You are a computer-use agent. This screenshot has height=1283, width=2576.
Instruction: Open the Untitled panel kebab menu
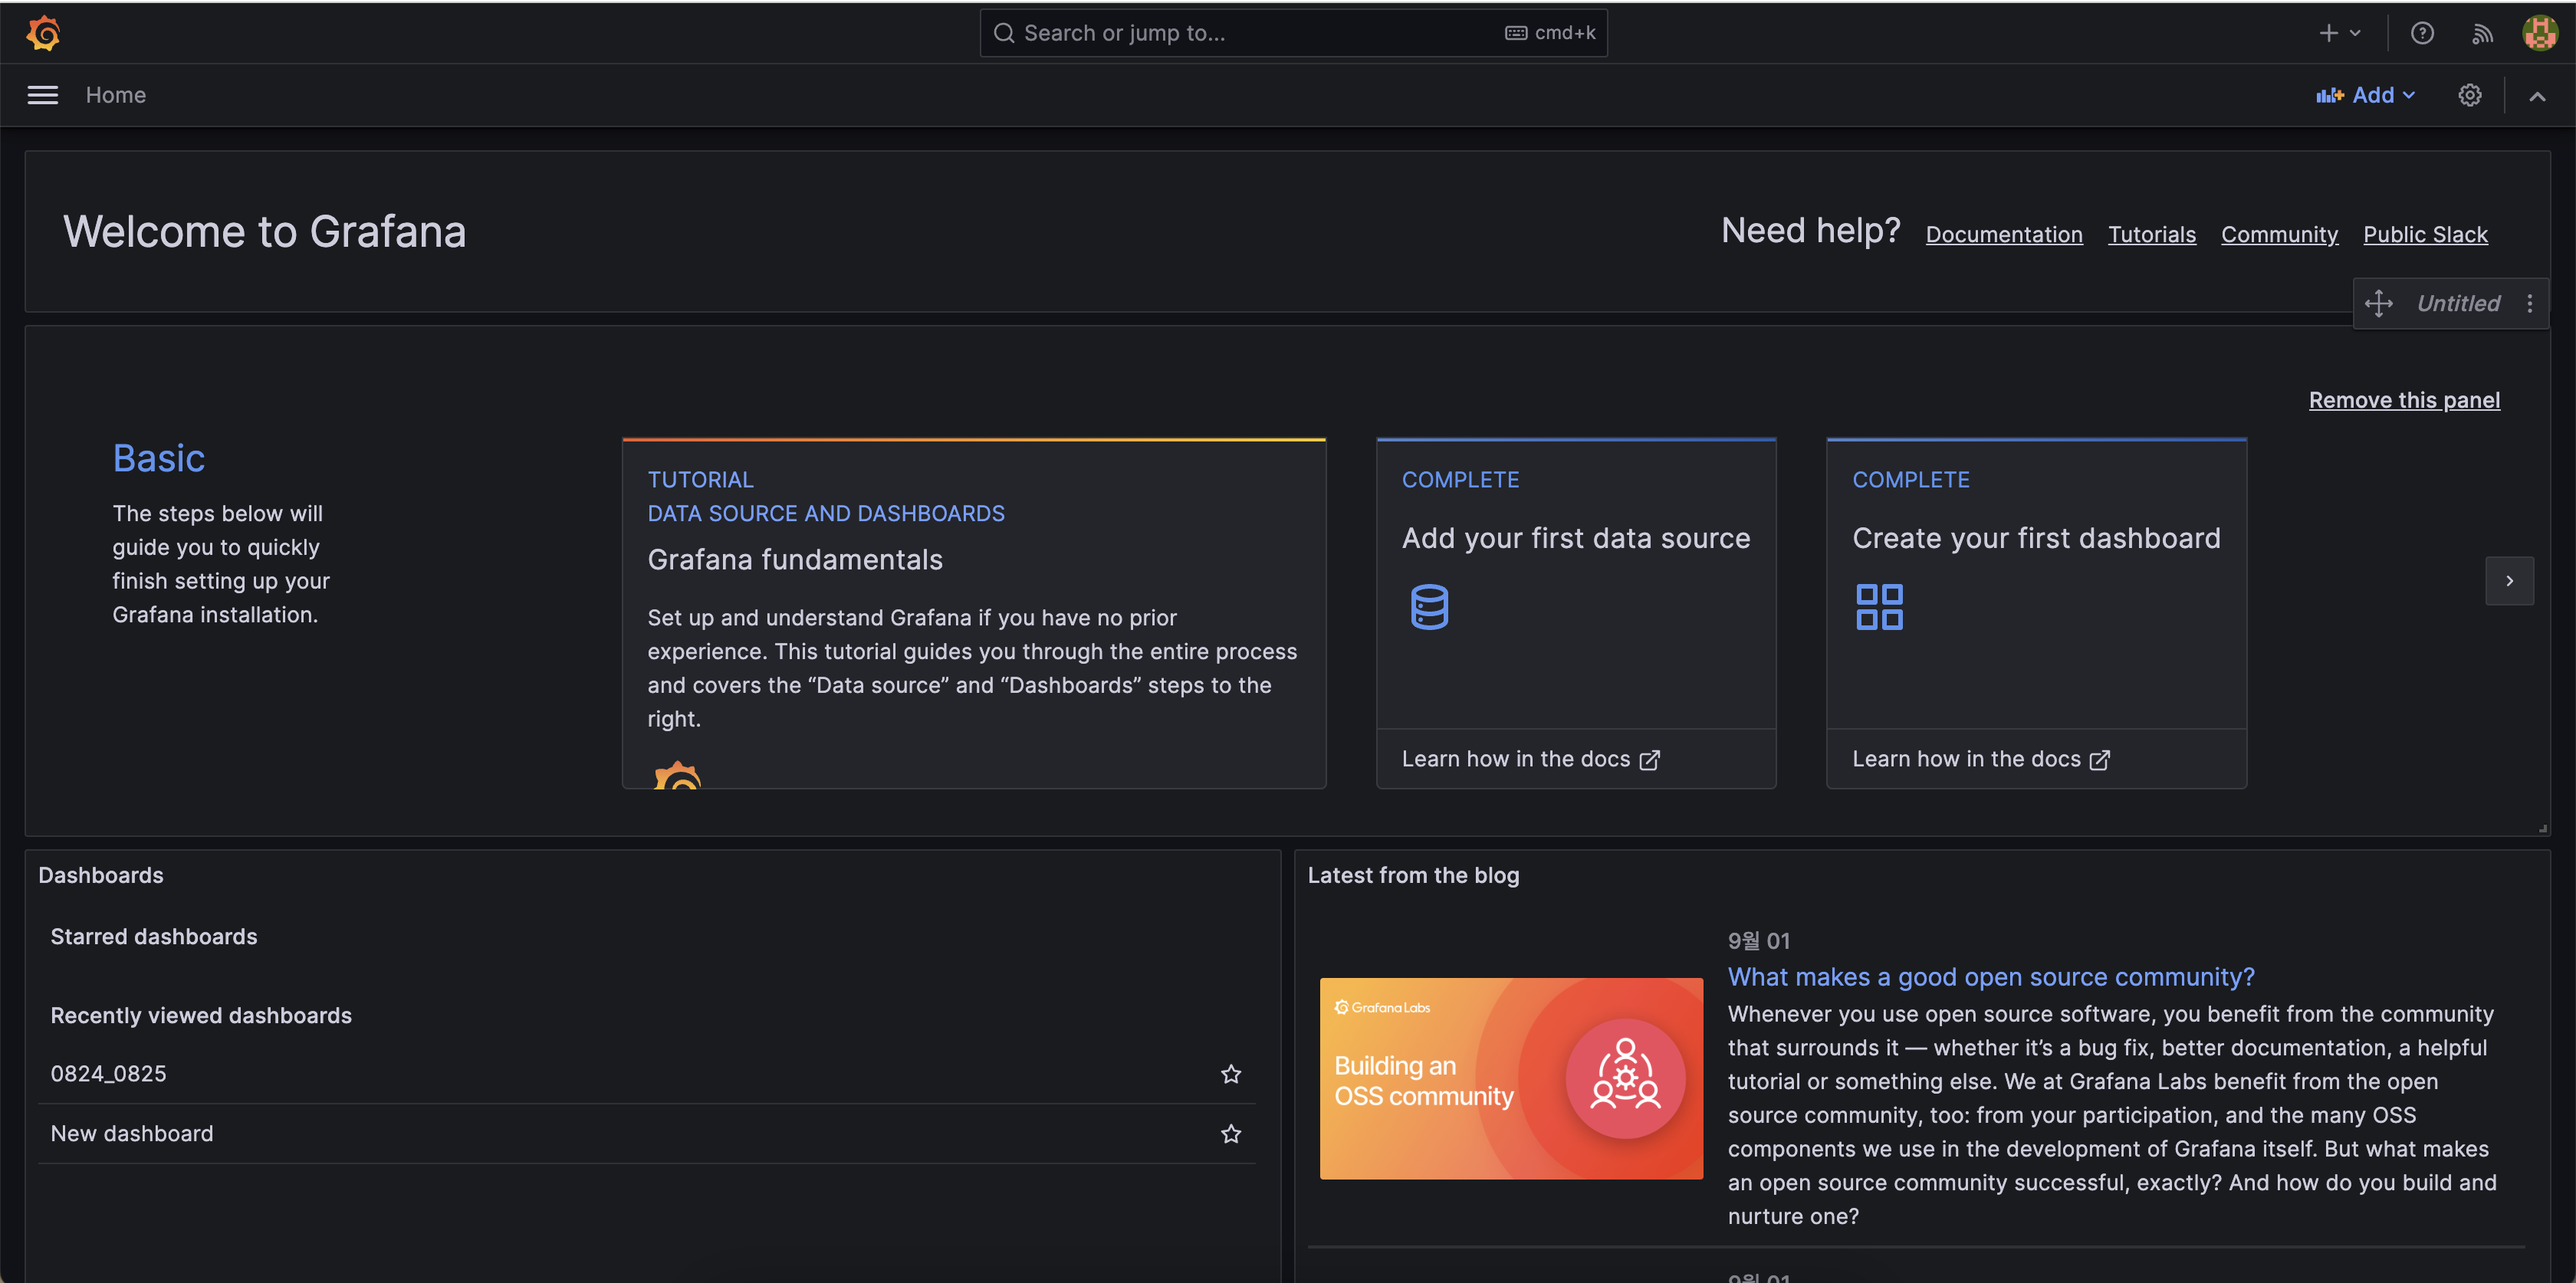2530,303
